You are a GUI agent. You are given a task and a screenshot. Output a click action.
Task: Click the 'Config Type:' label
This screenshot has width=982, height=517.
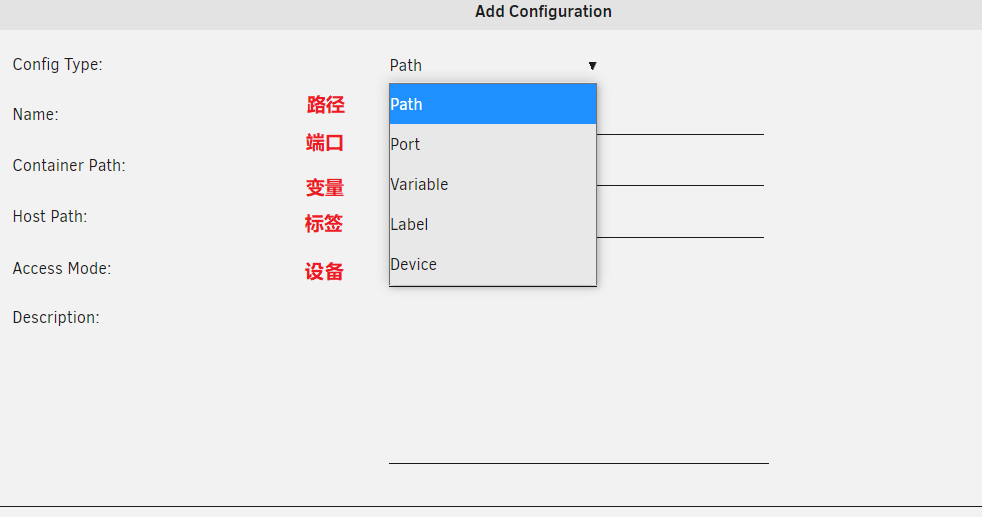57,64
